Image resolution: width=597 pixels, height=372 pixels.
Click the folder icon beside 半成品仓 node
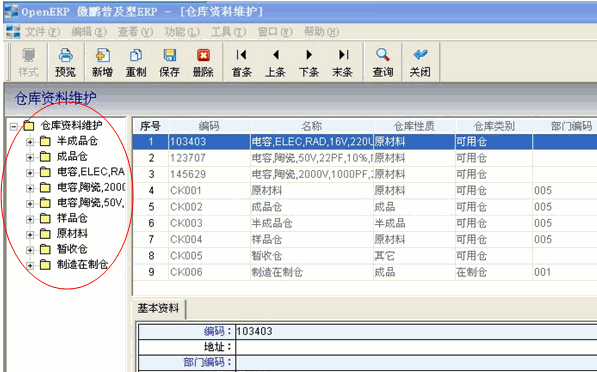[x=45, y=141]
